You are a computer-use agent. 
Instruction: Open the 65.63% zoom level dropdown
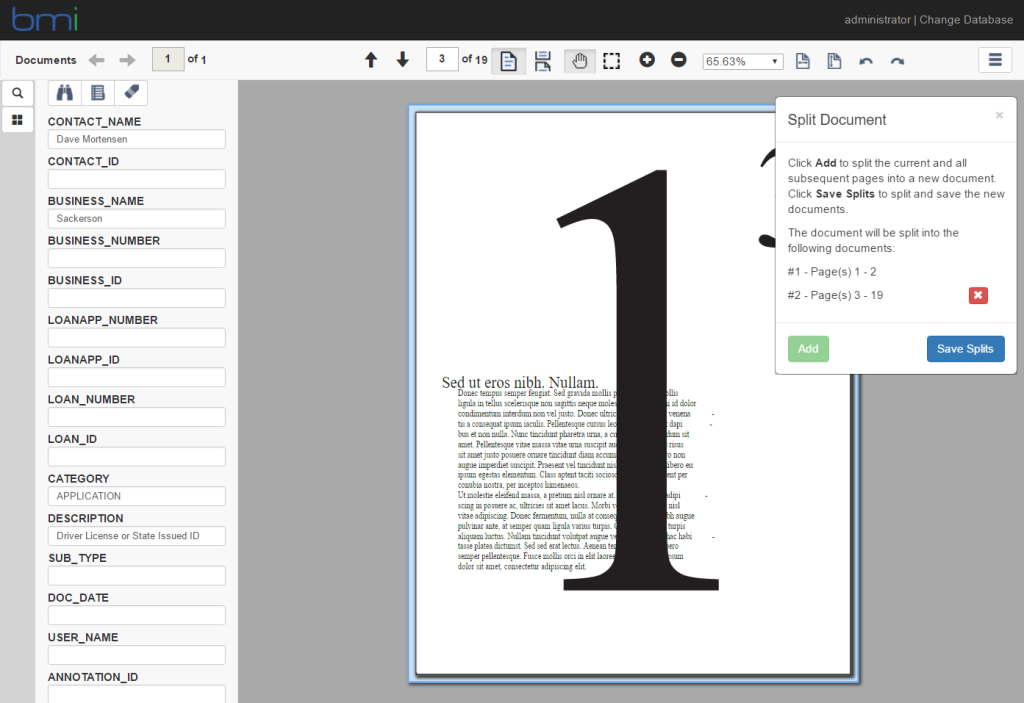(742, 61)
